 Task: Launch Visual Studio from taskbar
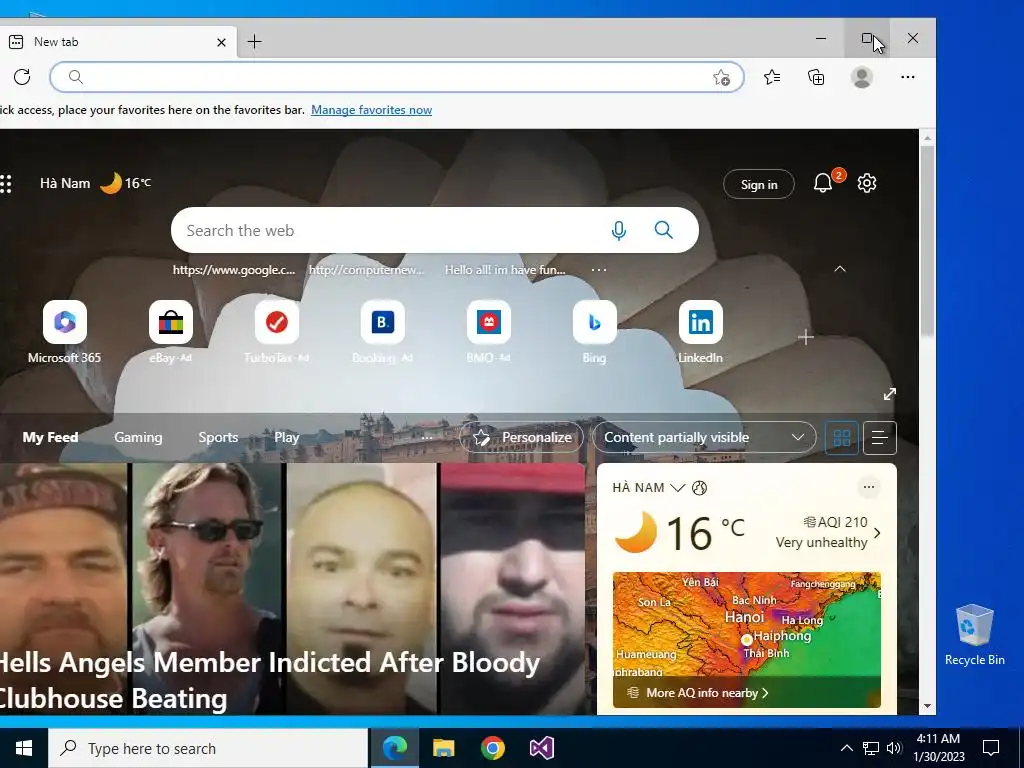(x=542, y=748)
